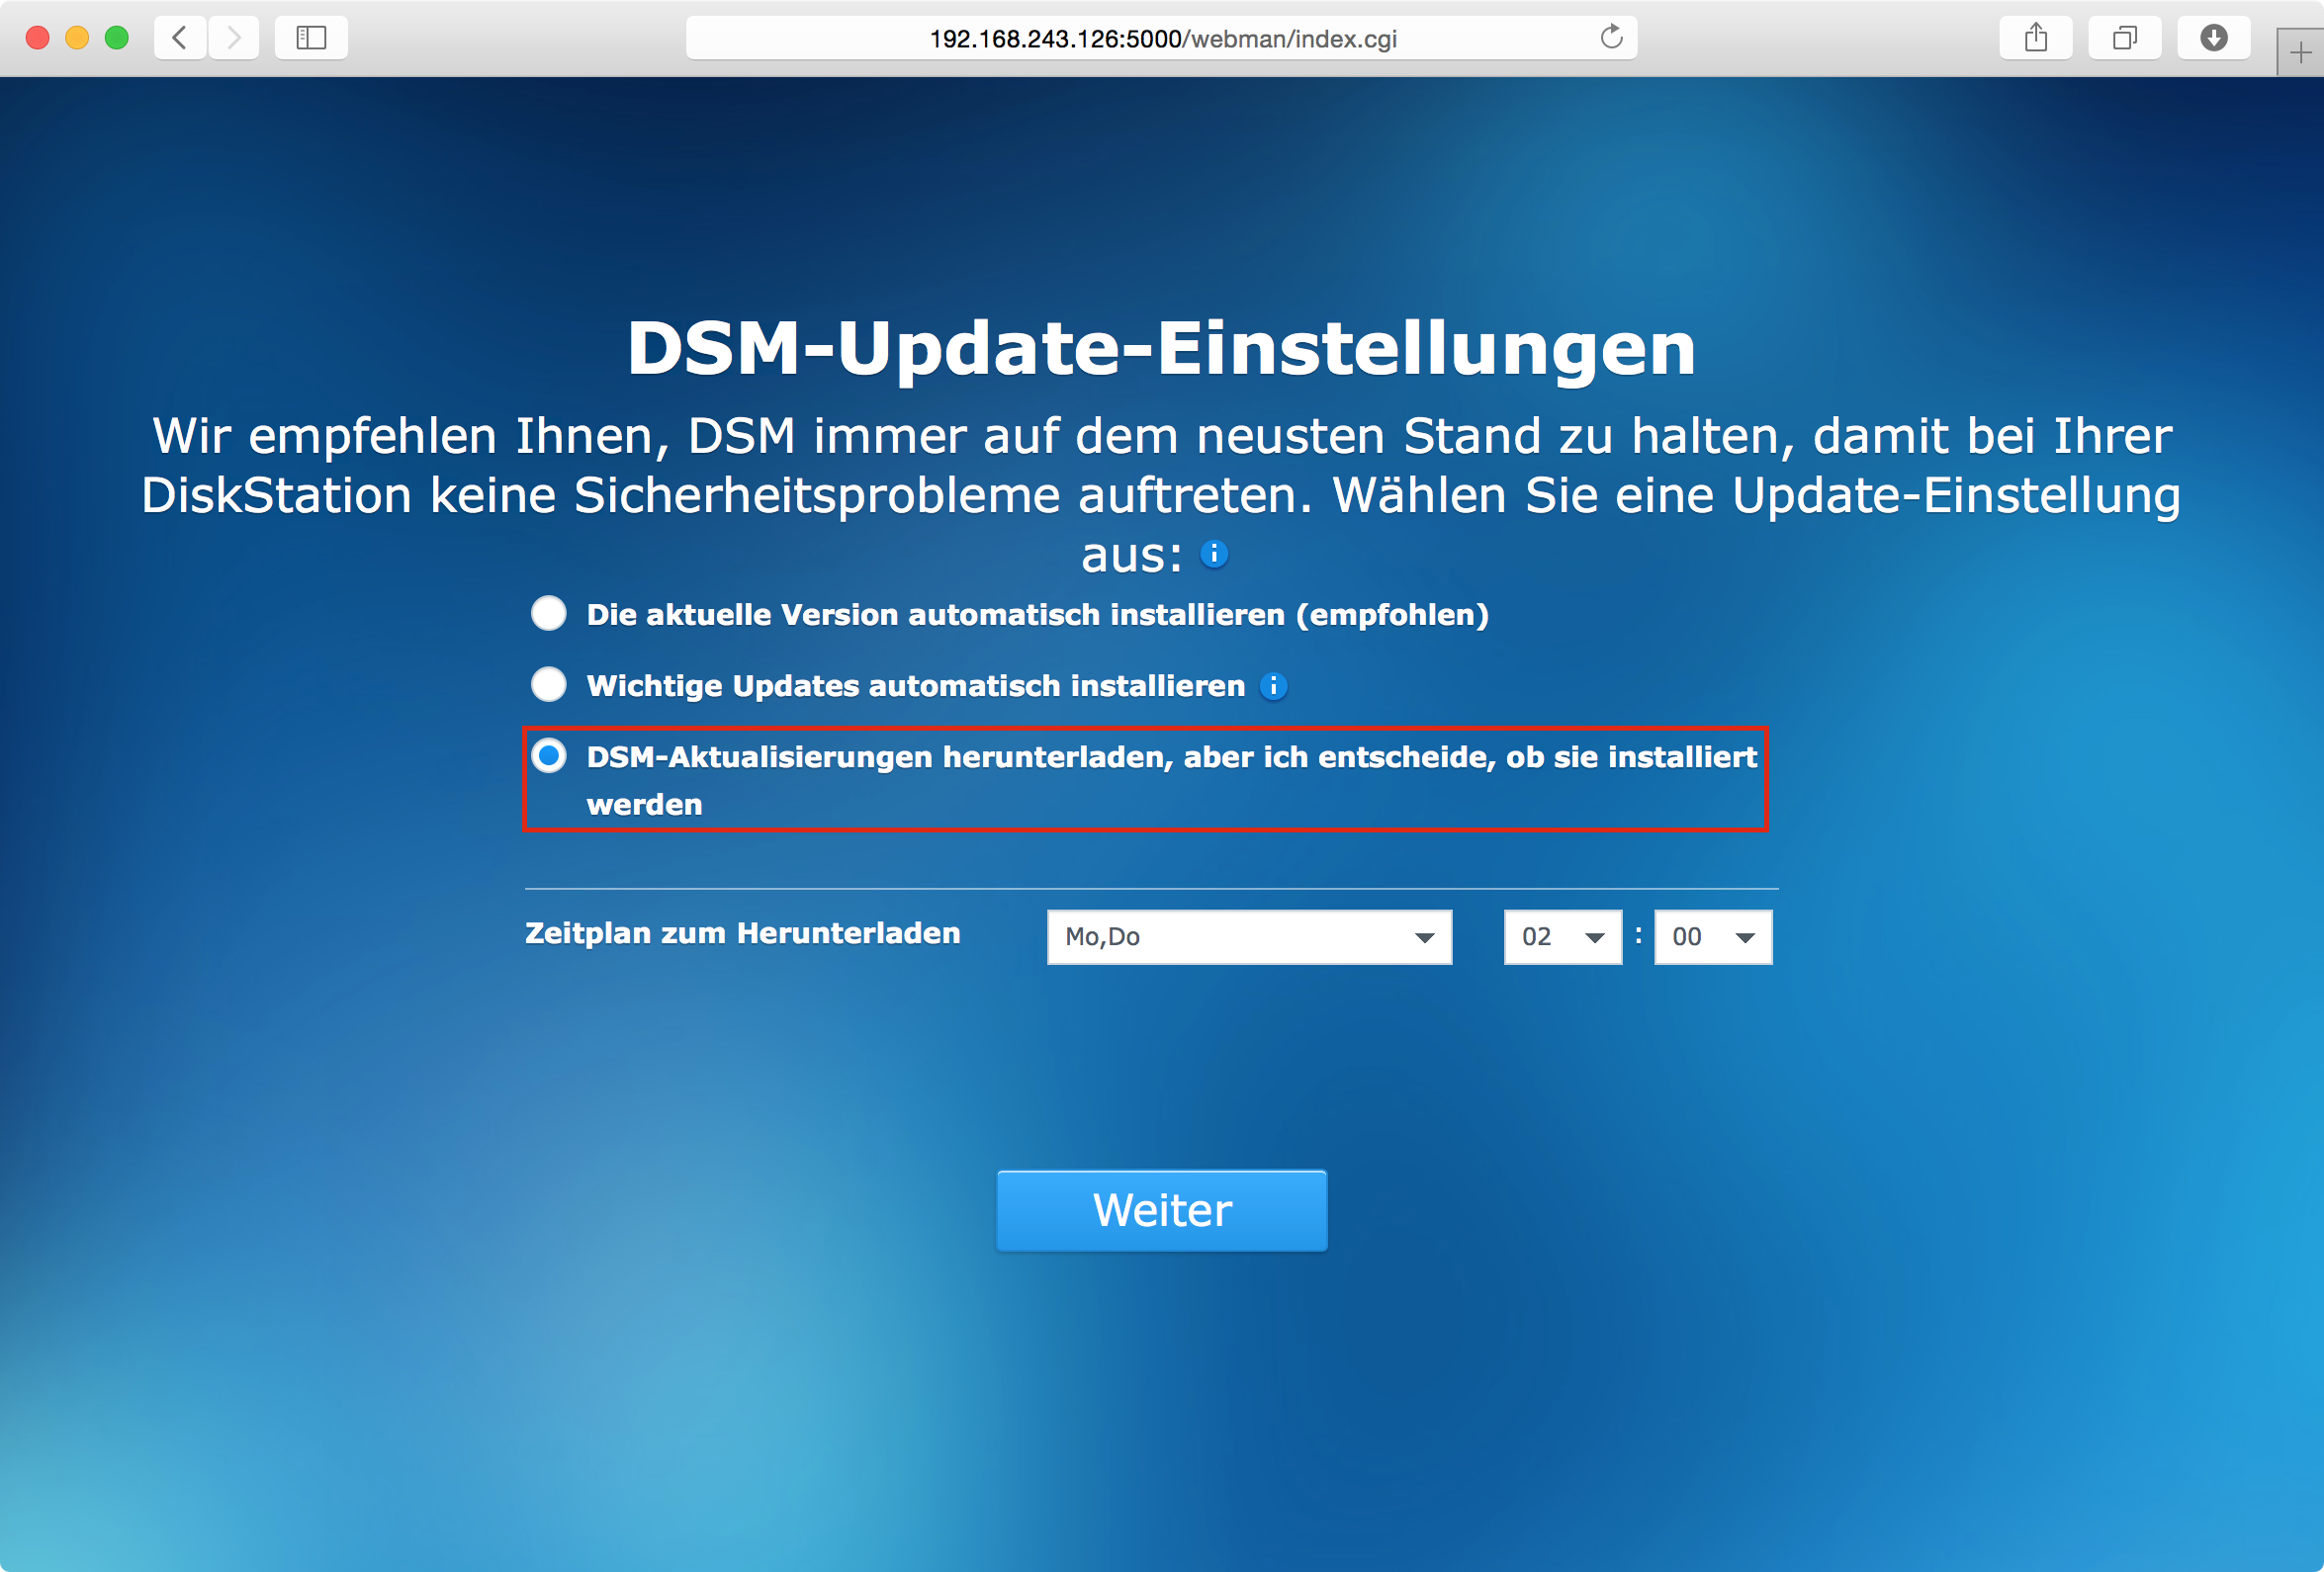Click the green fullscreen window button
Viewport: 2324px width, 1572px height.
coord(117,38)
